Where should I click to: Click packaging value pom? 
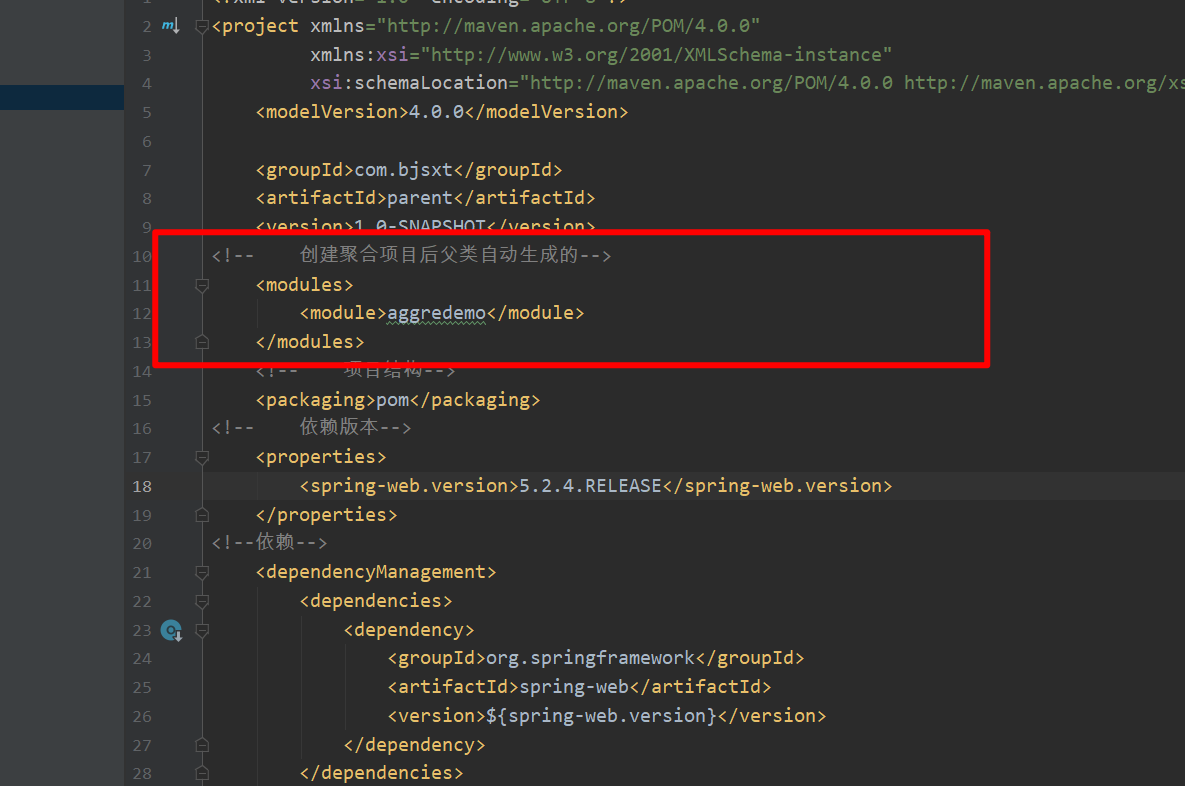392,400
